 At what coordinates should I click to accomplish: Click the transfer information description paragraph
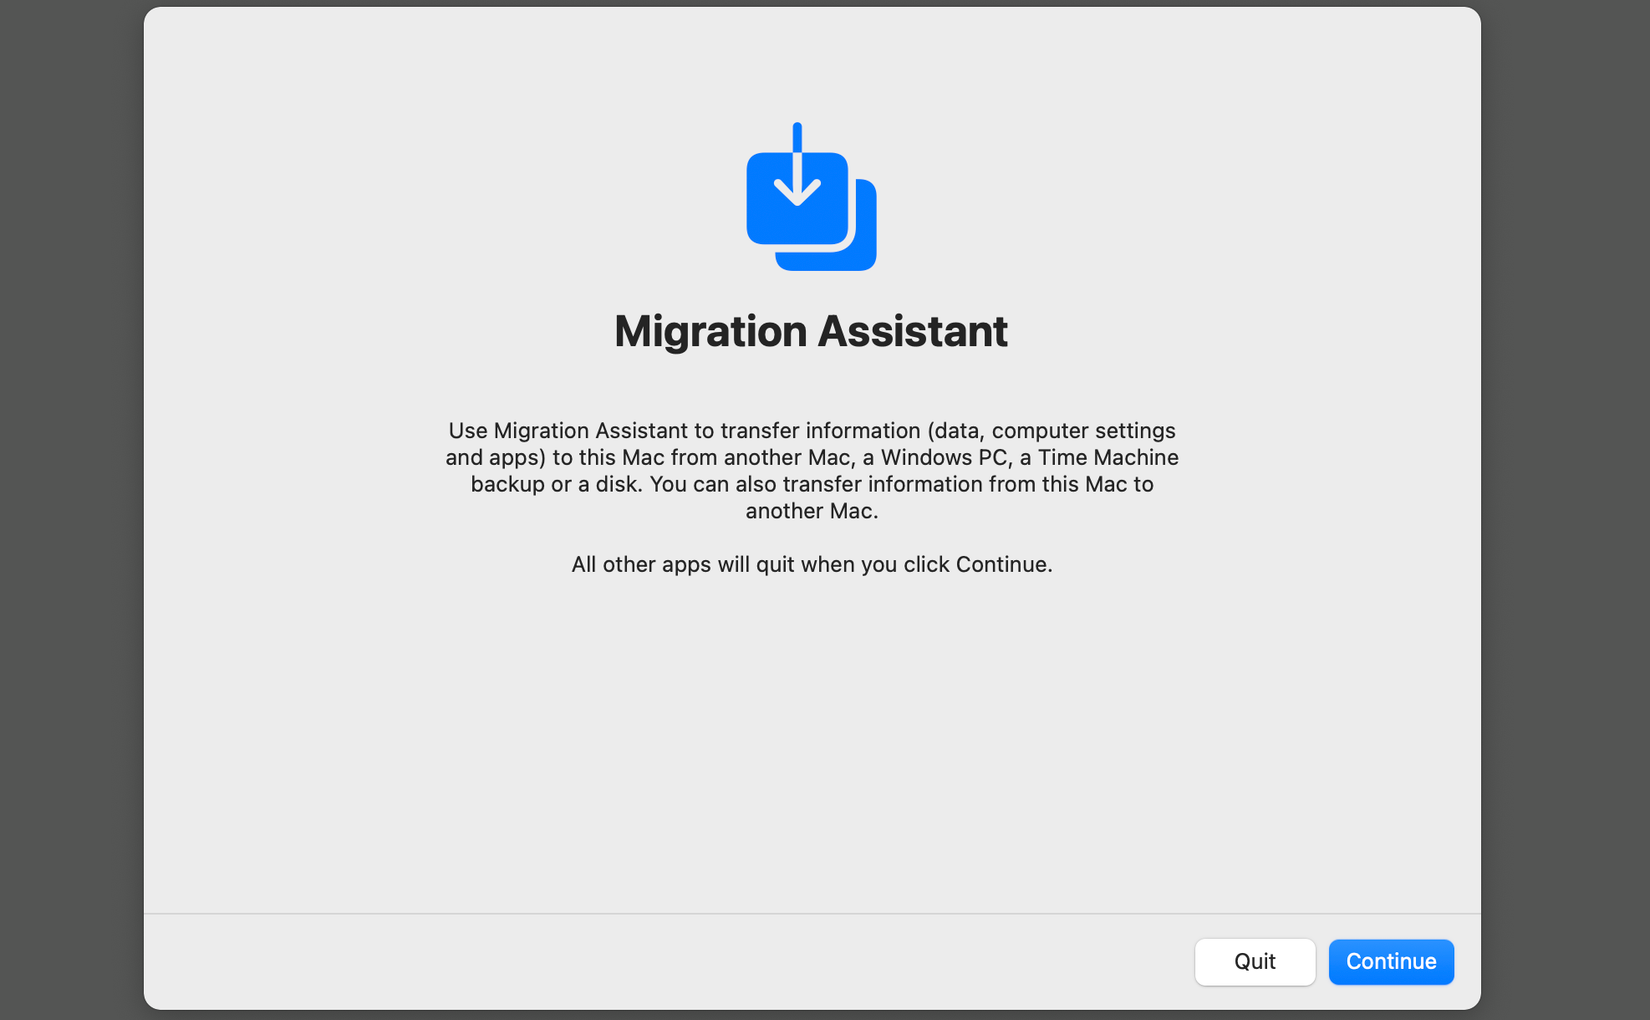[811, 470]
